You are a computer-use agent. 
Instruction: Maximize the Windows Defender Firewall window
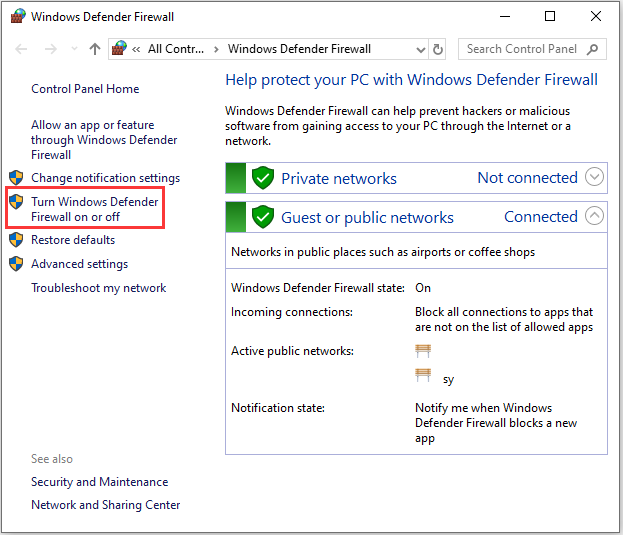pos(550,16)
